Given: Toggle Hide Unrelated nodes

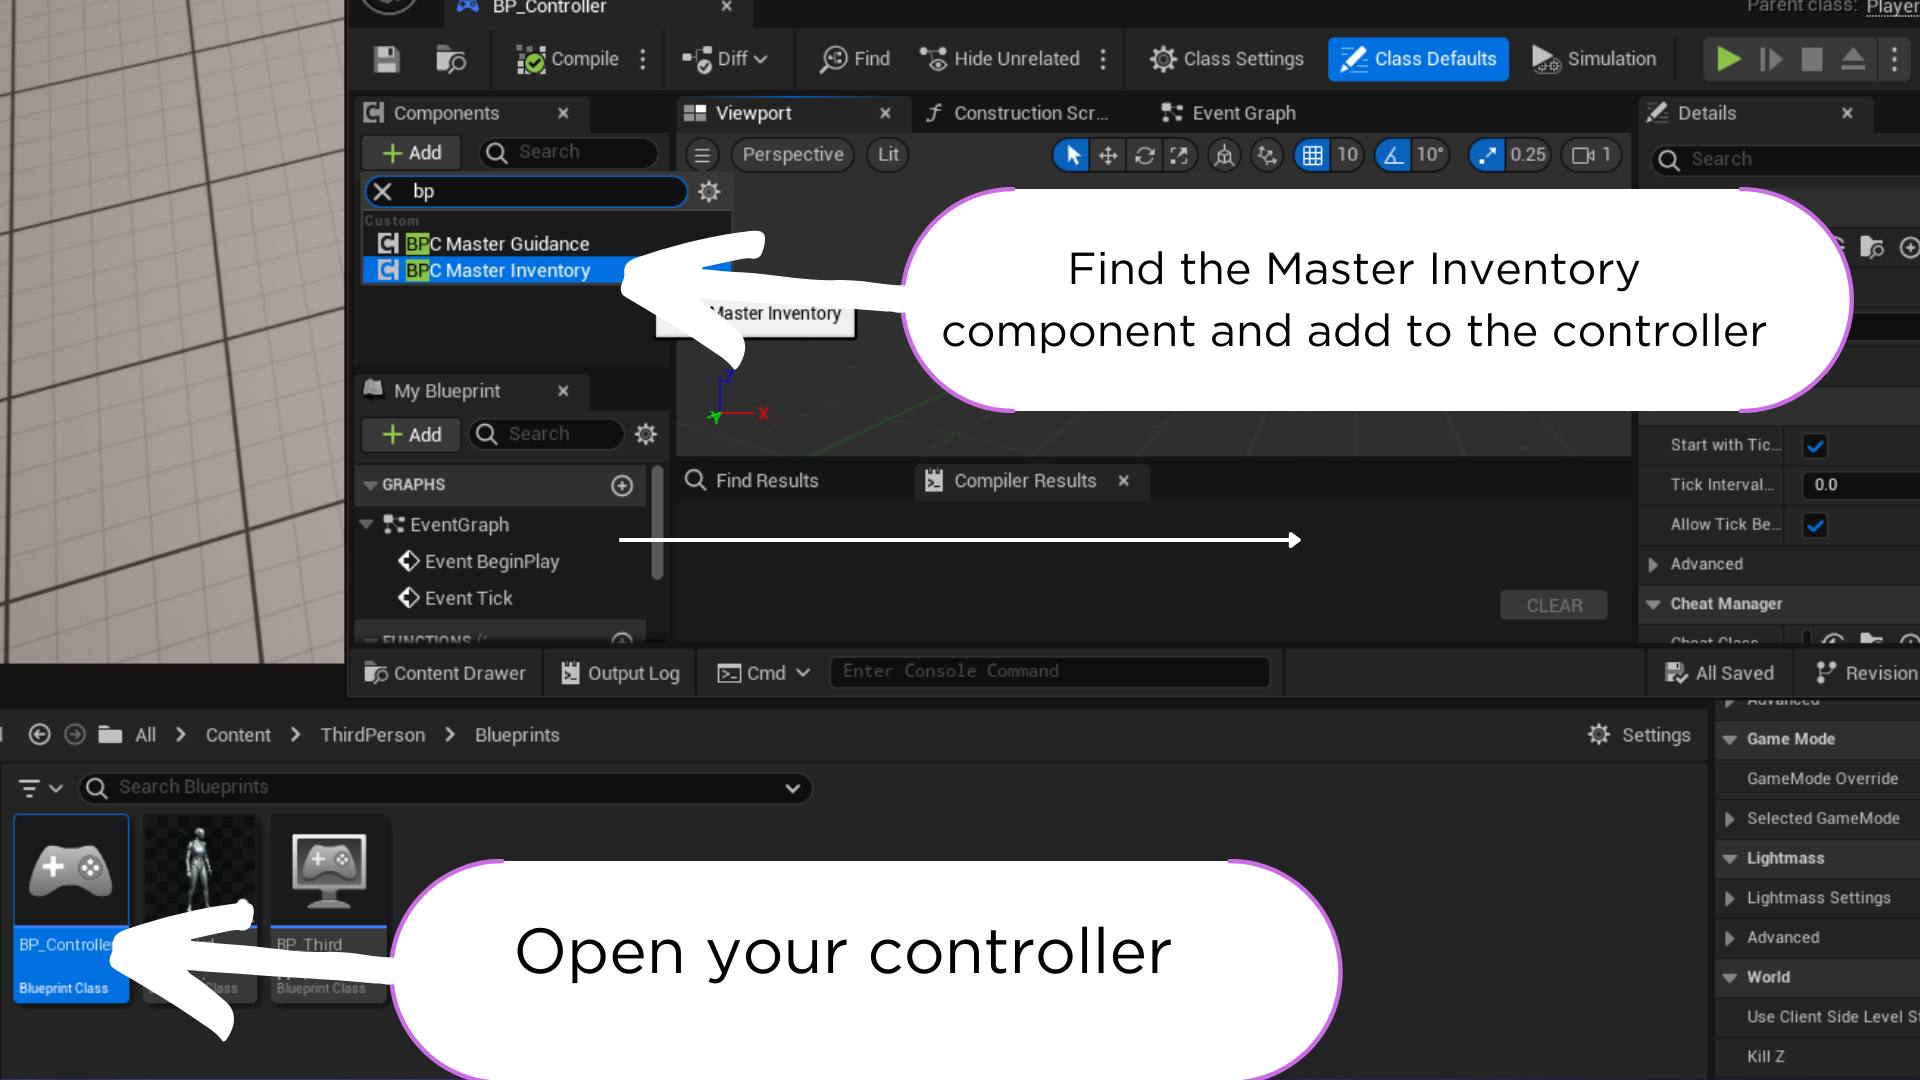Looking at the screenshot, I should click(1000, 59).
